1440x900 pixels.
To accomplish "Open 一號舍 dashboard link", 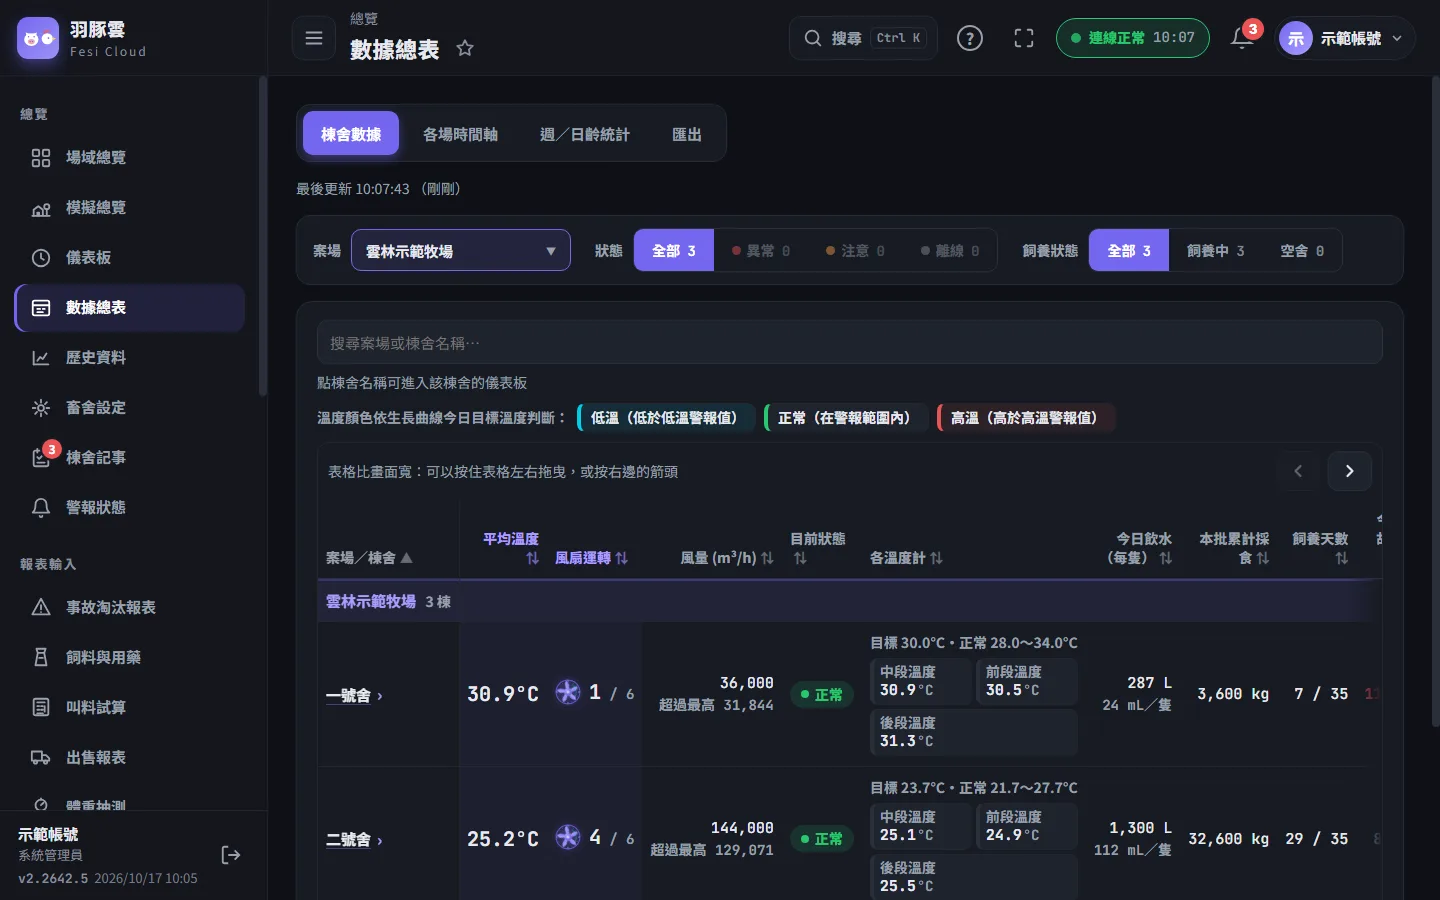I will click(x=354, y=696).
